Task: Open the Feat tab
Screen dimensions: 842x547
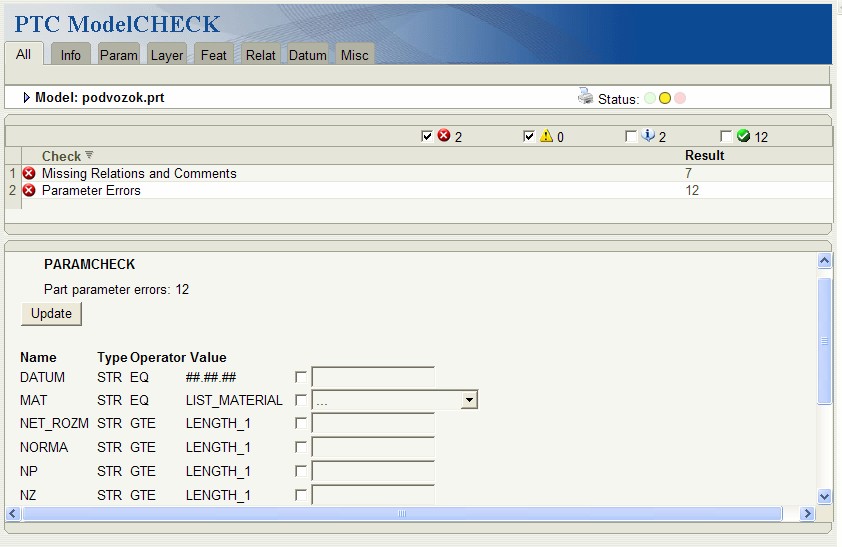Action: [213, 55]
